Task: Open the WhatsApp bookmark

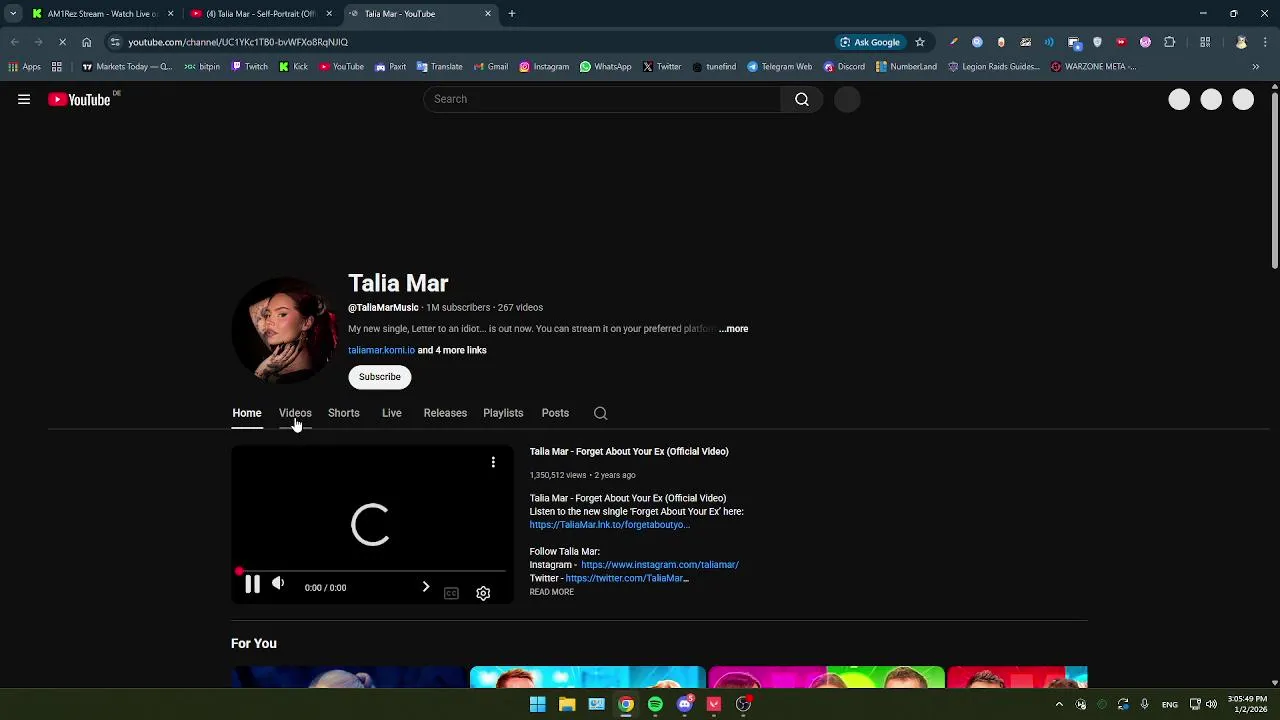Action: pyautogui.click(x=605, y=67)
